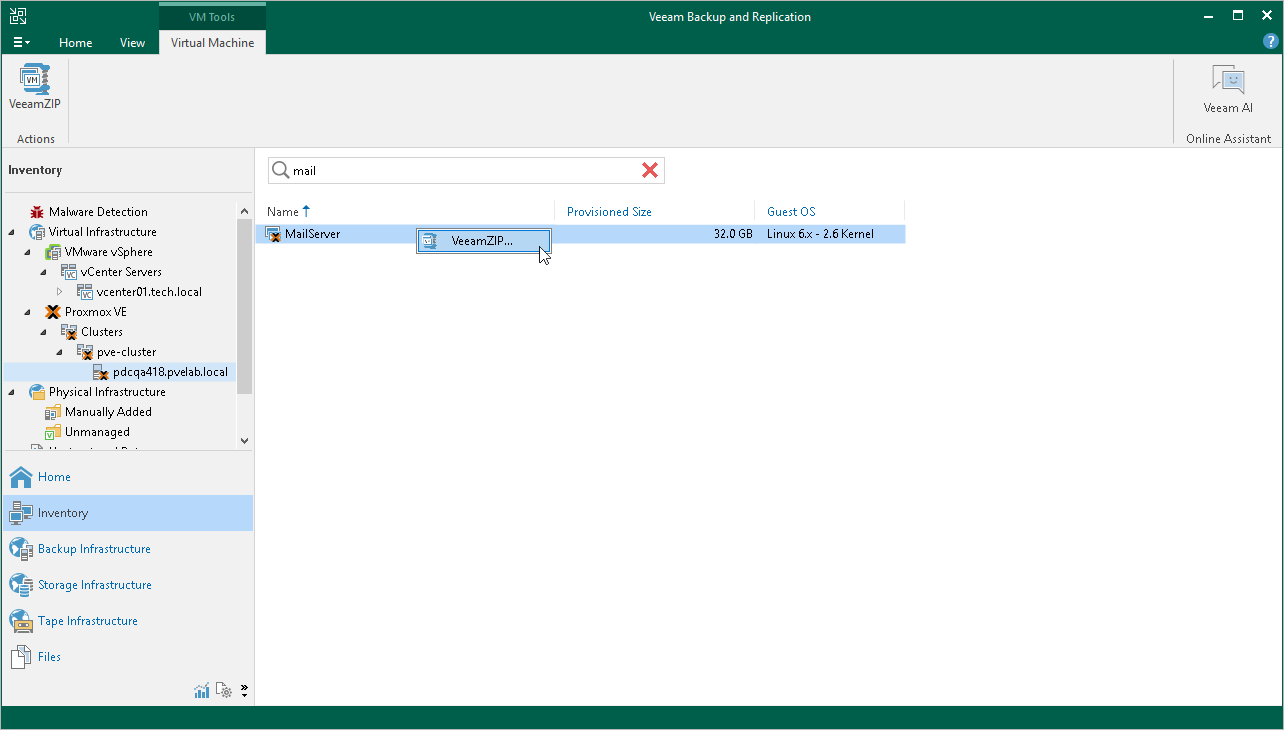Click the Clusters node icon
The height and width of the screenshot is (730, 1284).
pos(70,332)
